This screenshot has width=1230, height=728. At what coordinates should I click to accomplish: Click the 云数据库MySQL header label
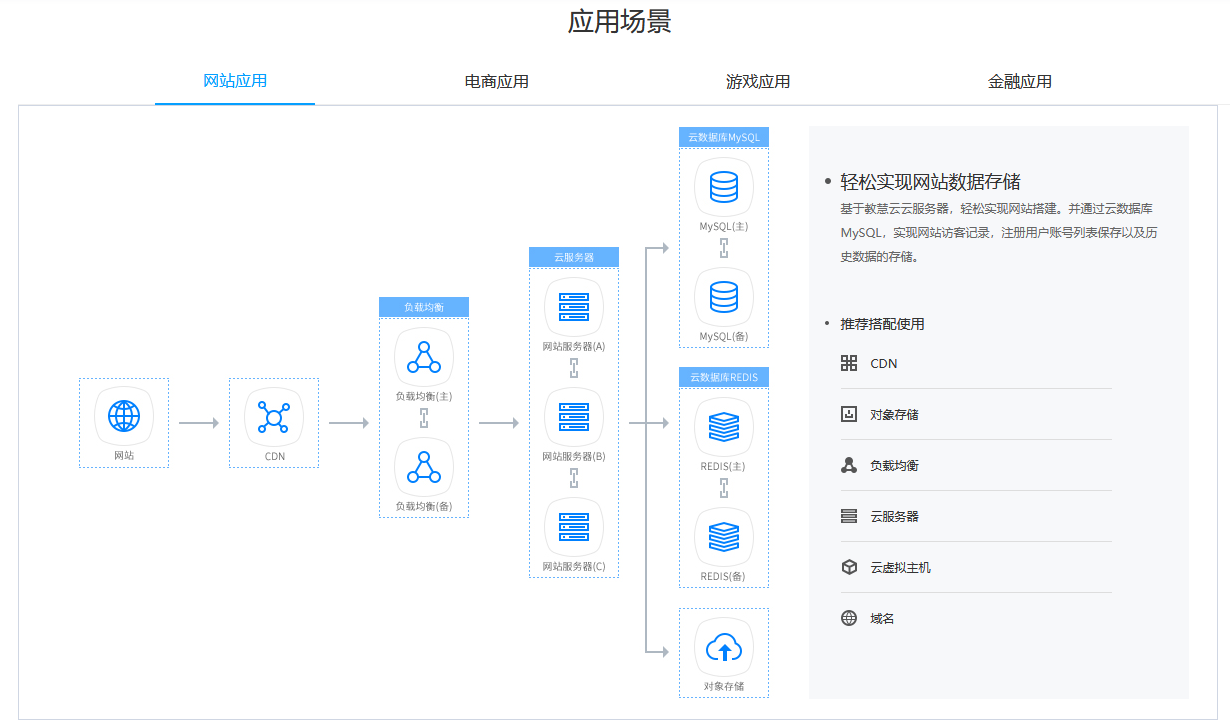coord(723,137)
